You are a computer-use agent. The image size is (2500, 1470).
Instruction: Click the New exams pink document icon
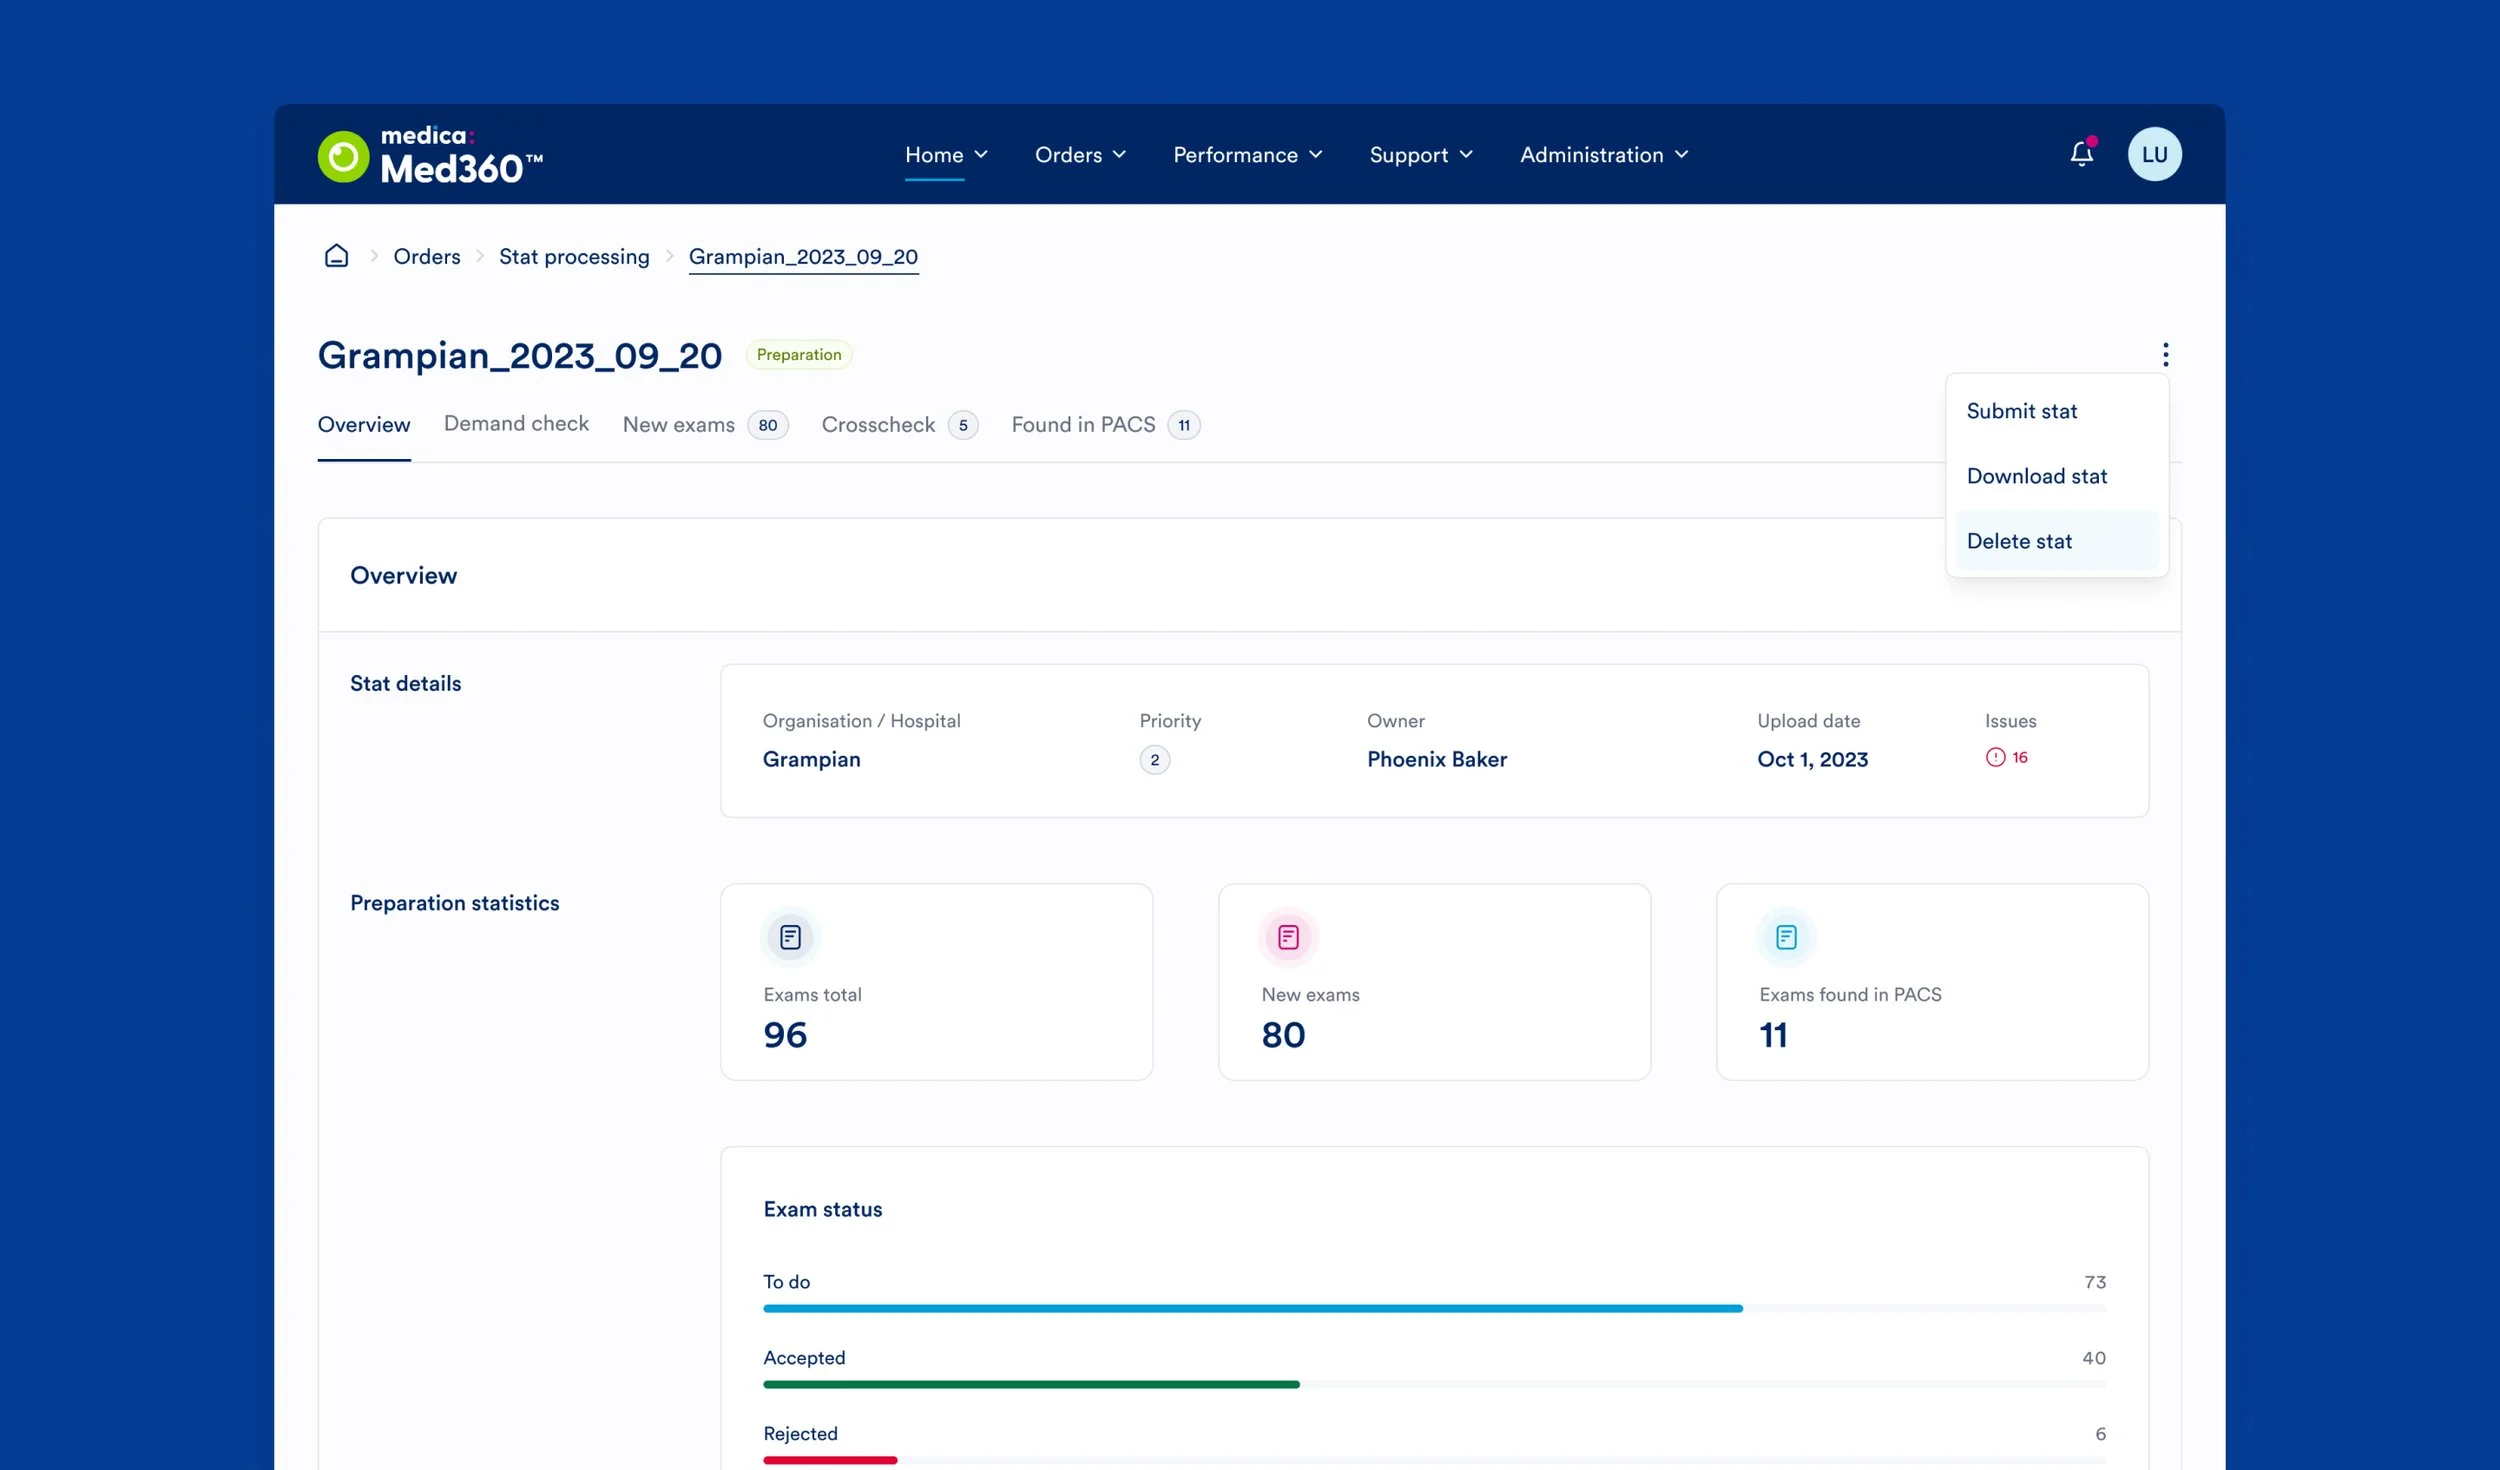pyautogui.click(x=1288, y=937)
